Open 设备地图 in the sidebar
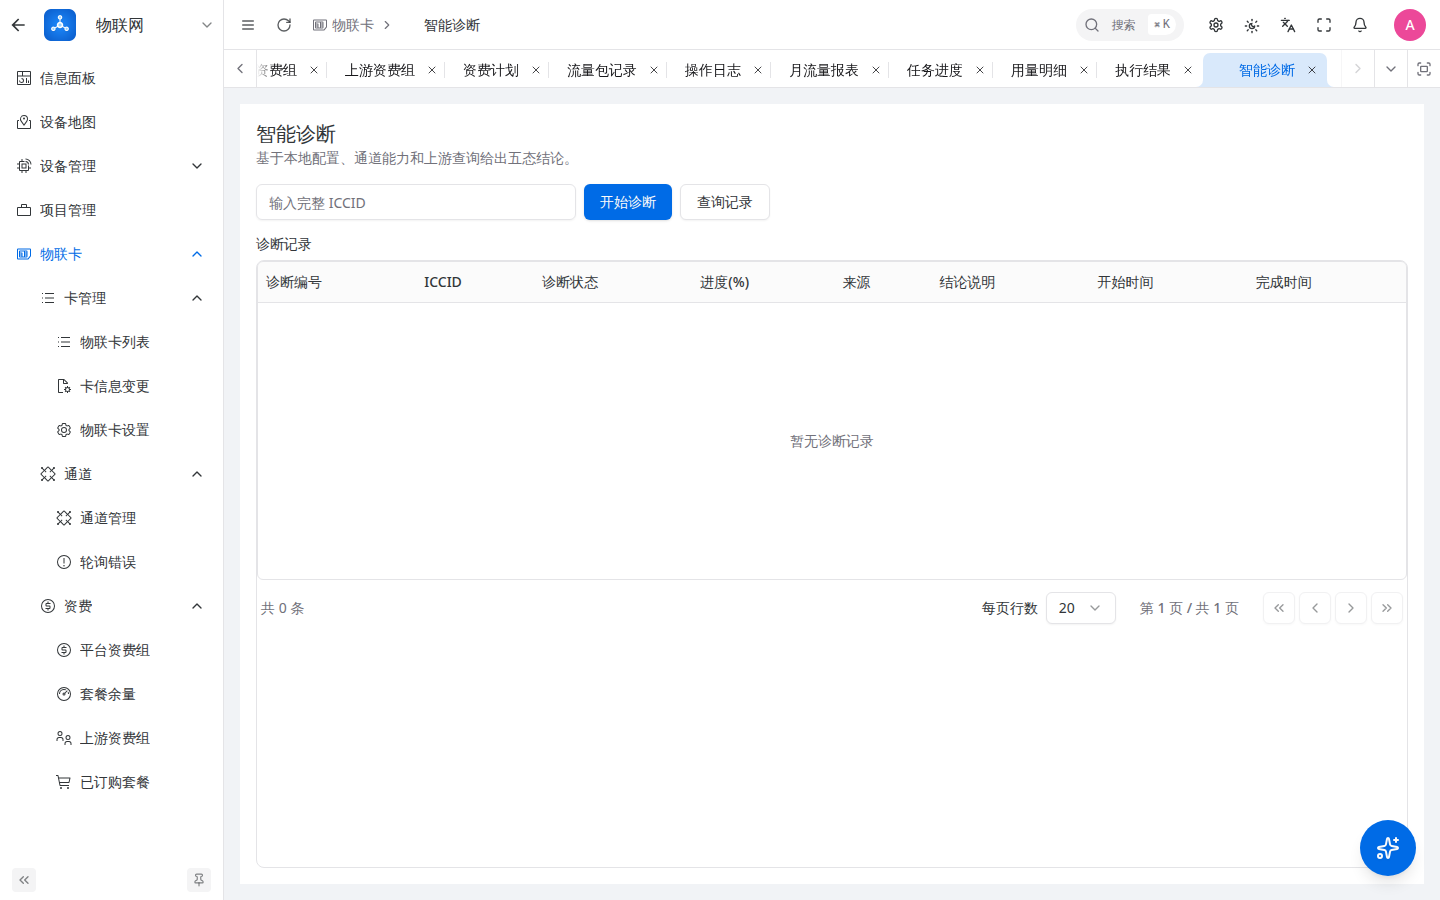The width and height of the screenshot is (1440, 900). tap(111, 122)
